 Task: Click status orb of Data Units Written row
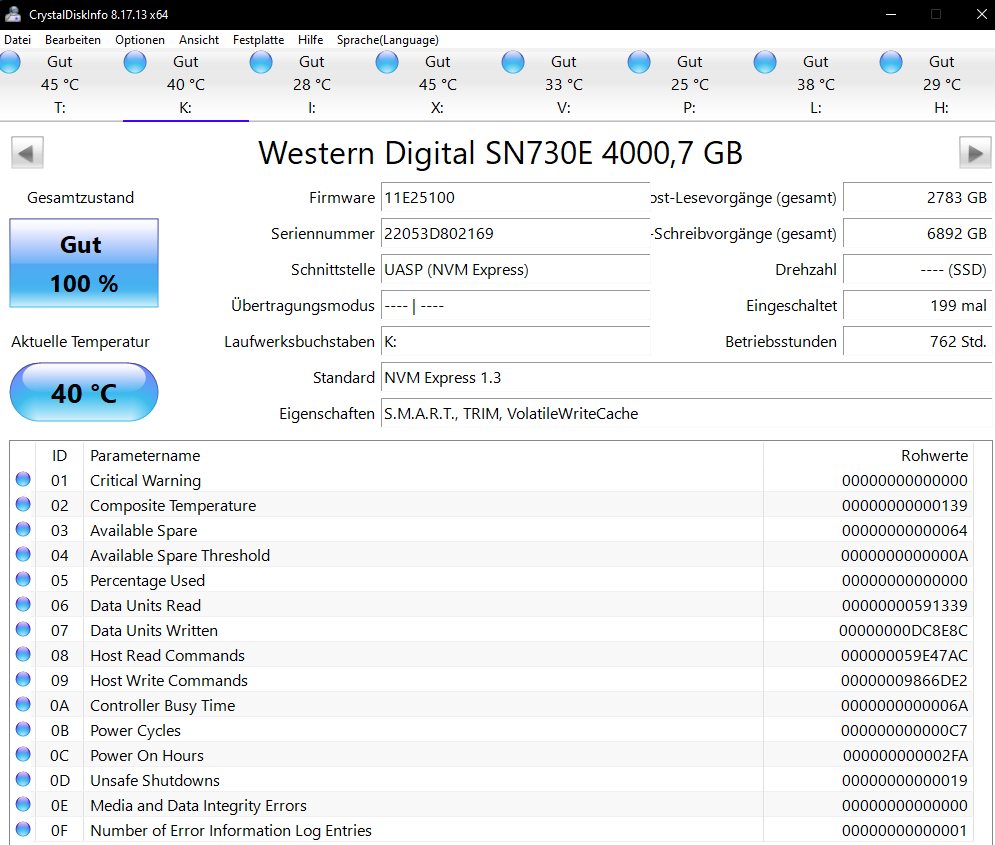tap(23, 629)
